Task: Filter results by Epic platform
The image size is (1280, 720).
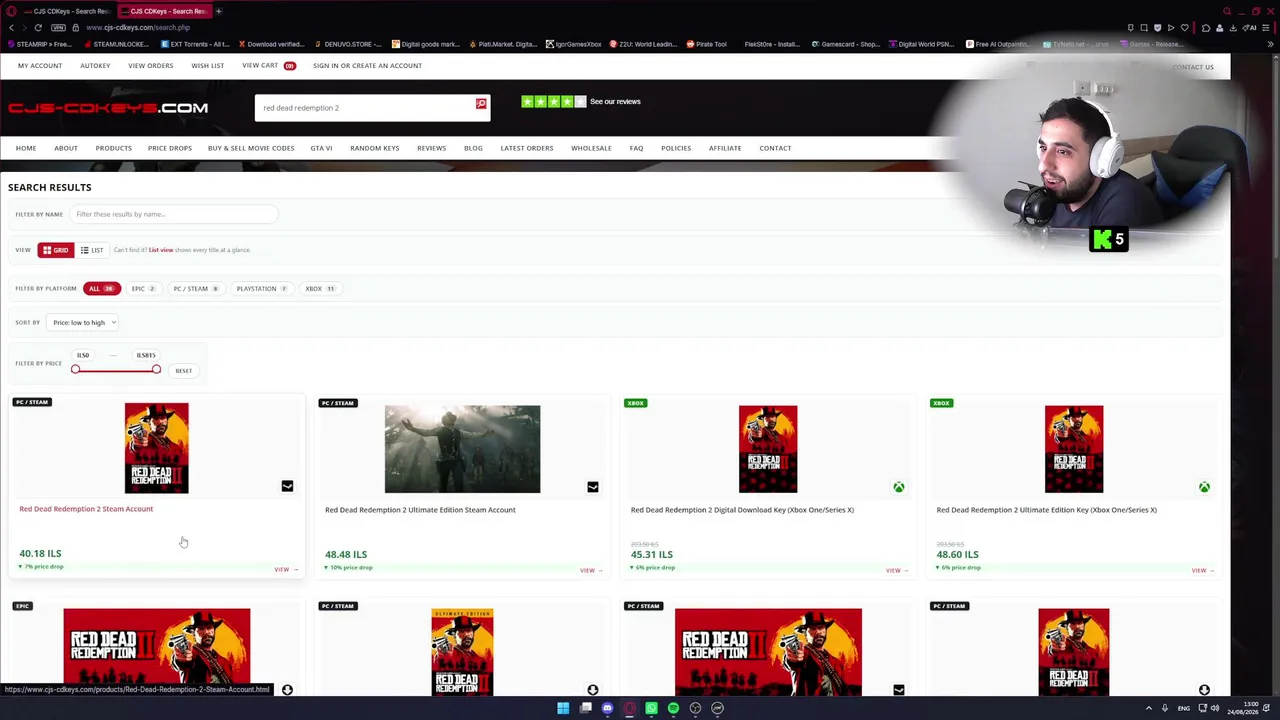Action: pyautogui.click(x=144, y=289)
